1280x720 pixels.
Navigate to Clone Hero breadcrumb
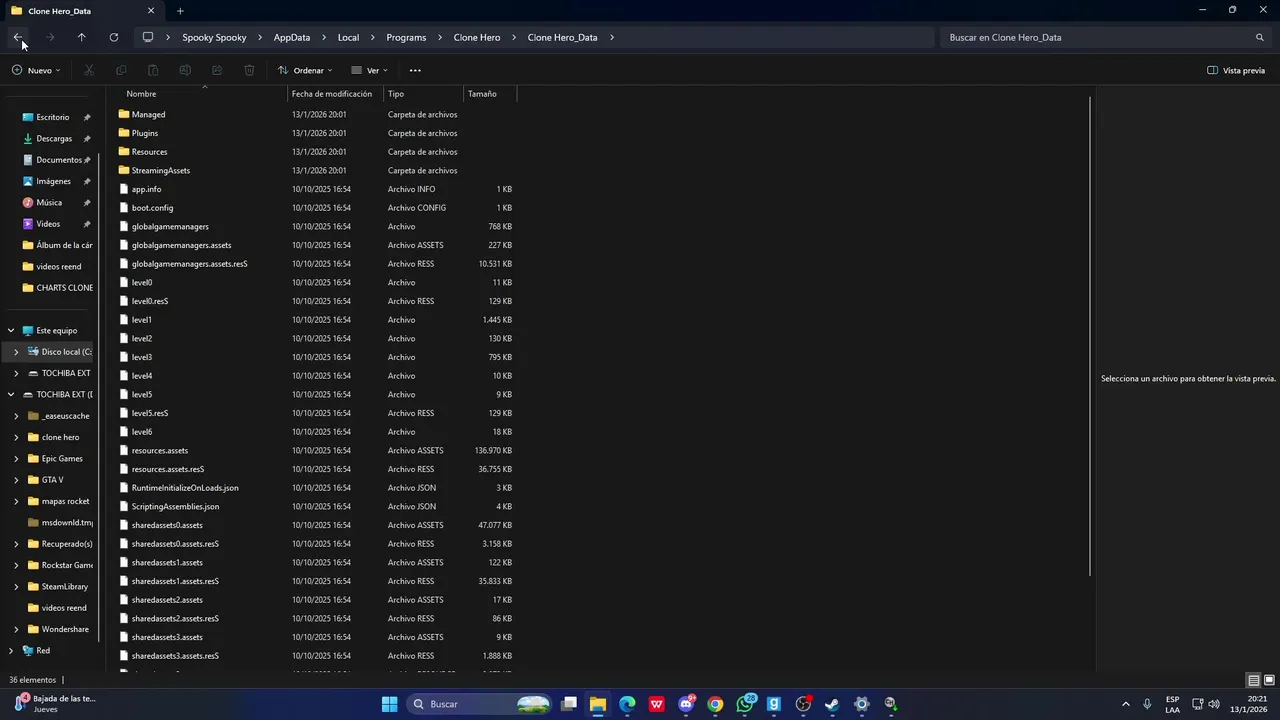[477, 37]
